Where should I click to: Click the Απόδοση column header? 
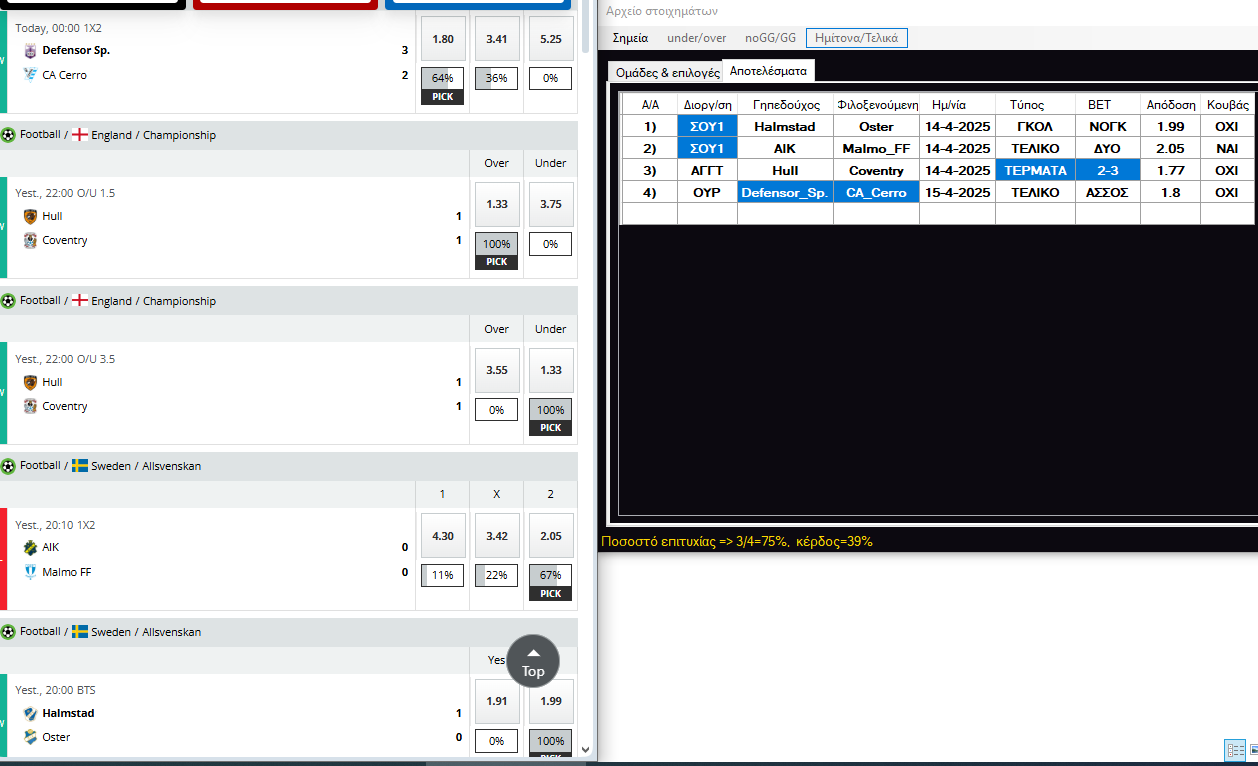[x=1170, y=105]
